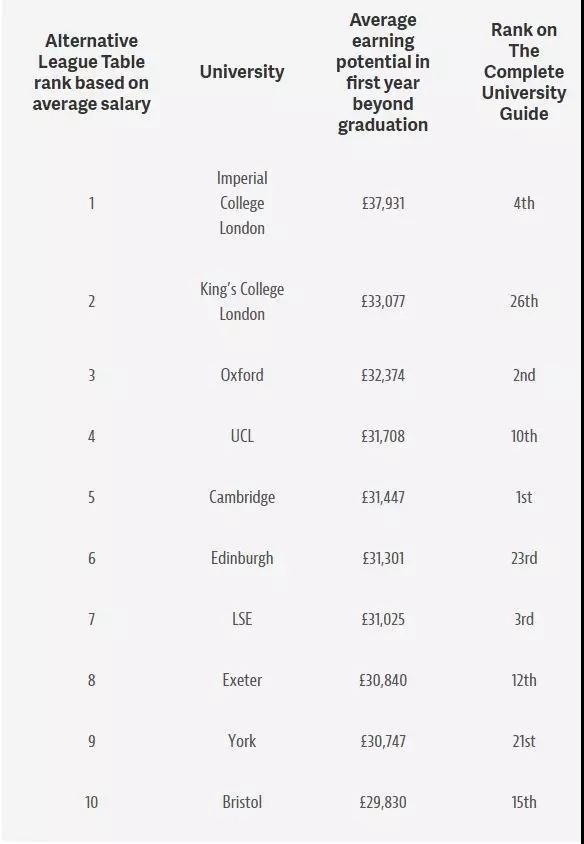Screen dimensions: 584x844
Task: Click the University column header
Action: (x=242, y=72)
